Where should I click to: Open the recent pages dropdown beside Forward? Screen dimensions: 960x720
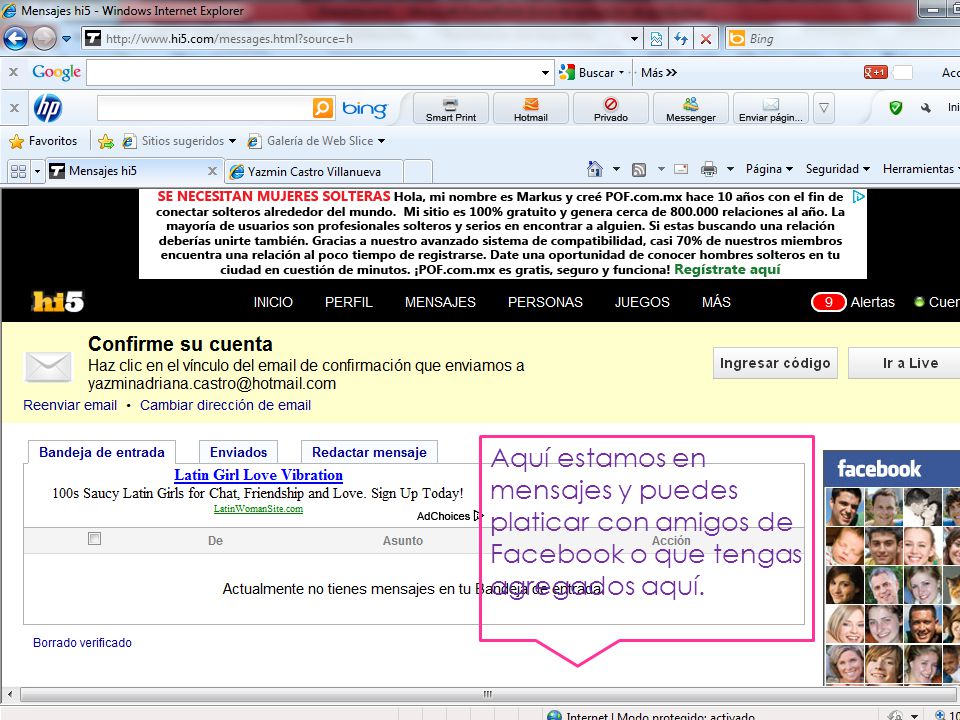(67, 39)
